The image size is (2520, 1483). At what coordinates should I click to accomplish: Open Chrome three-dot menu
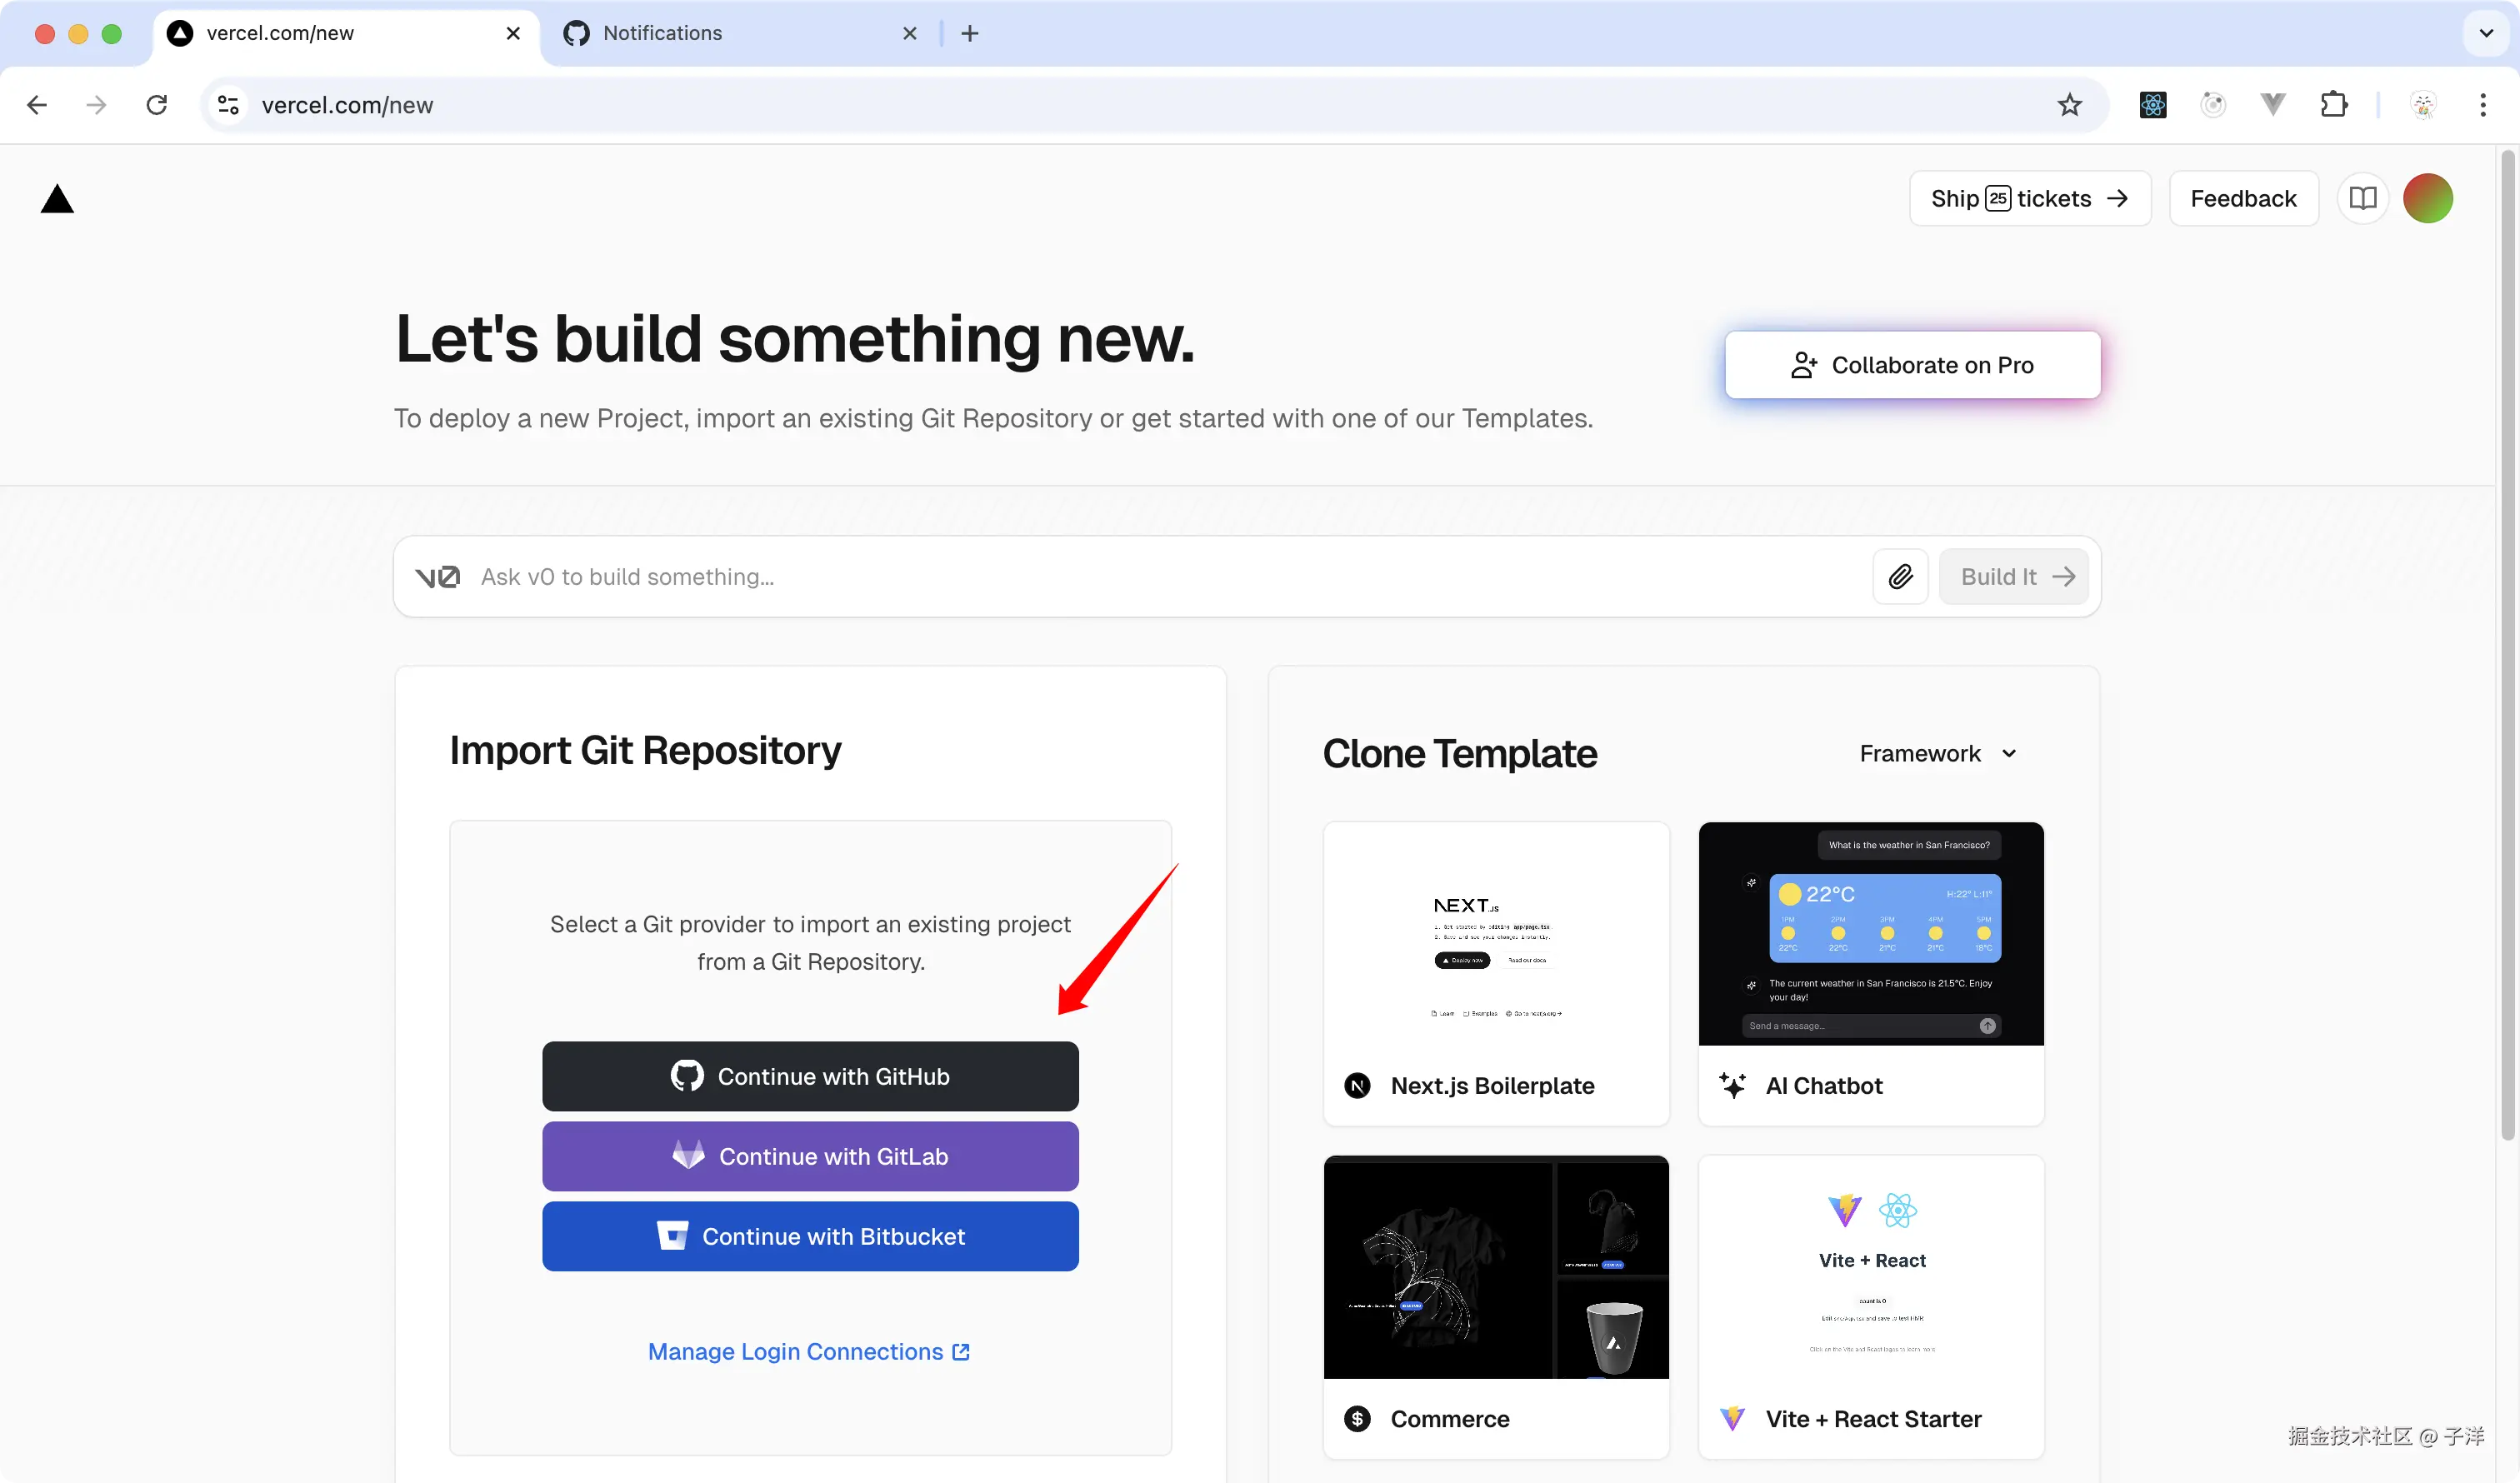[2482, 105]
